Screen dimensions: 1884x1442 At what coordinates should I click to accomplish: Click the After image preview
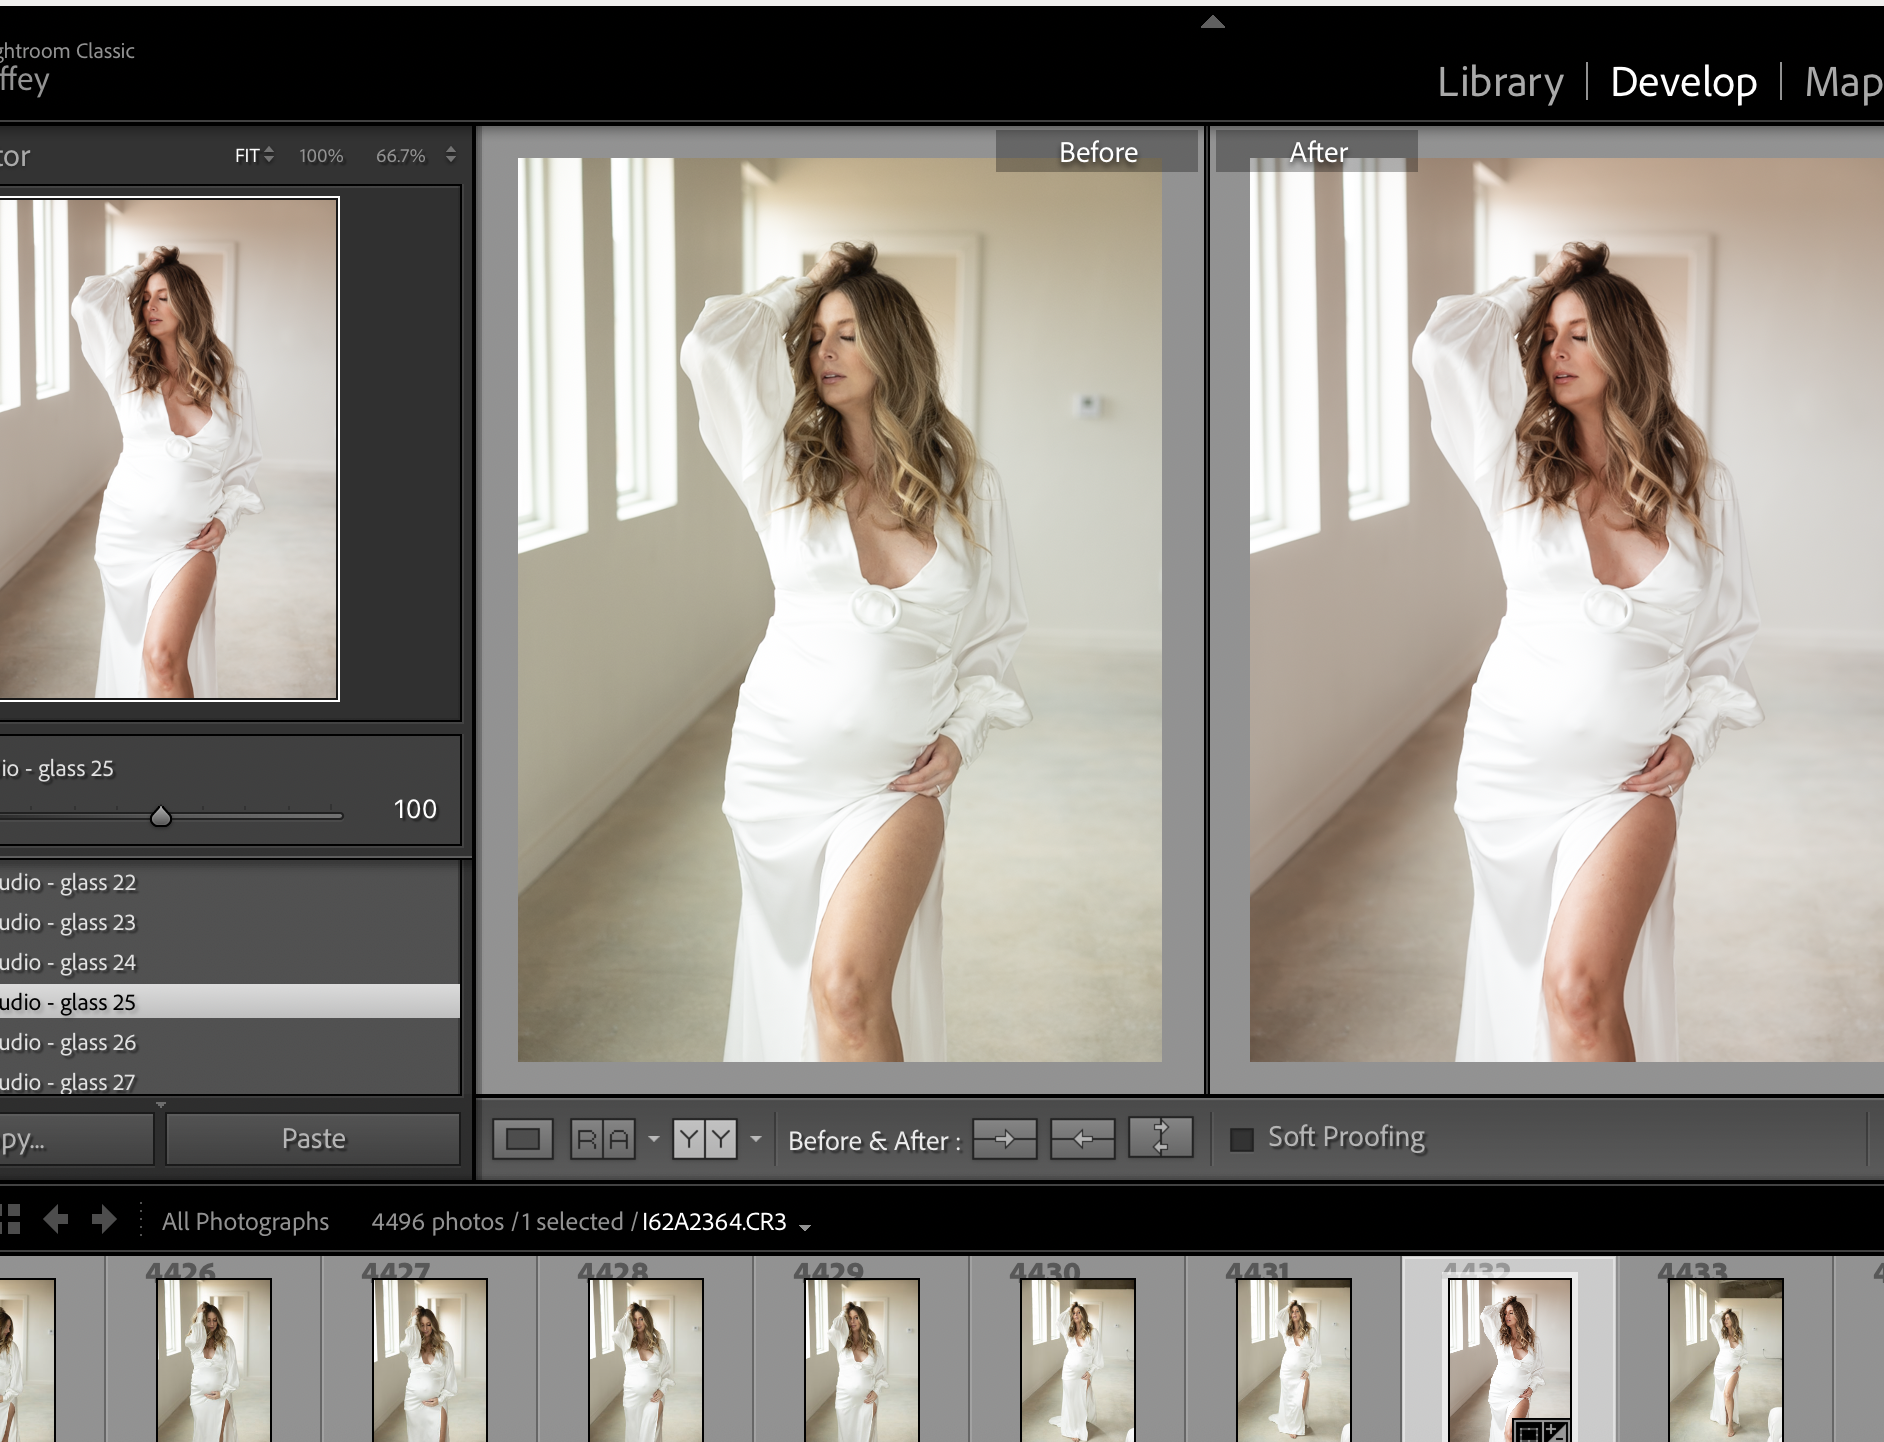pyautogui.click(x=1567, y=609)
